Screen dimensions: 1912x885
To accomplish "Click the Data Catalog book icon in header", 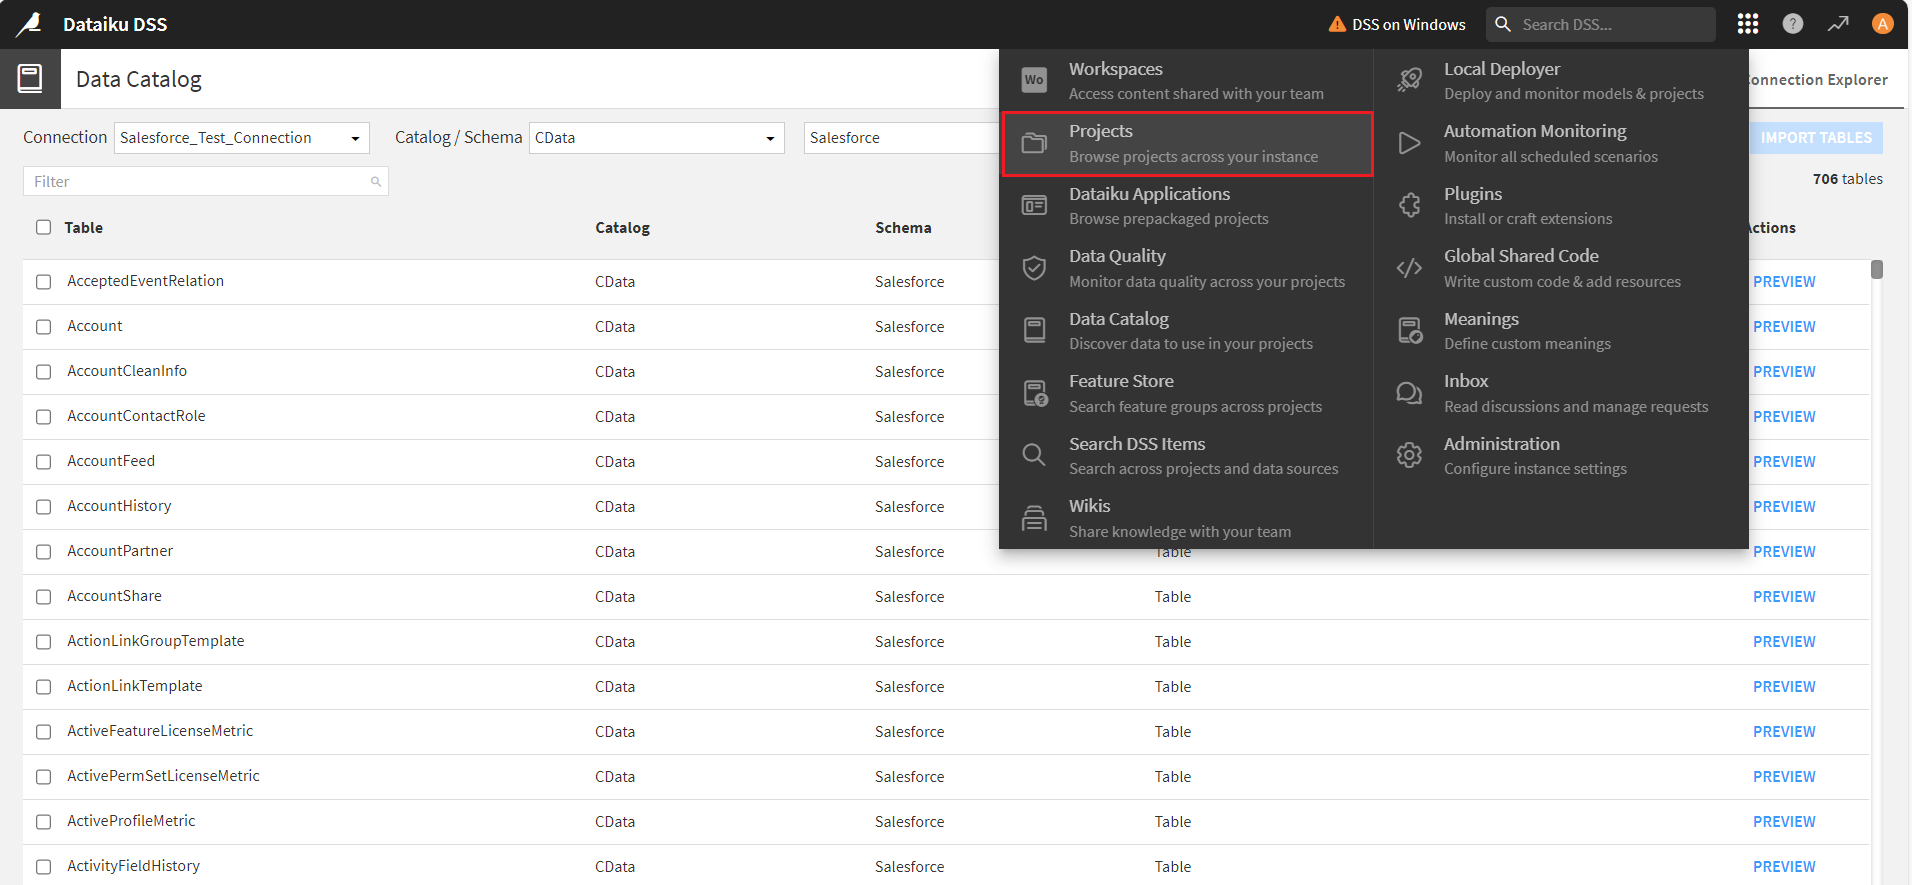I will (x=30, y=79).
